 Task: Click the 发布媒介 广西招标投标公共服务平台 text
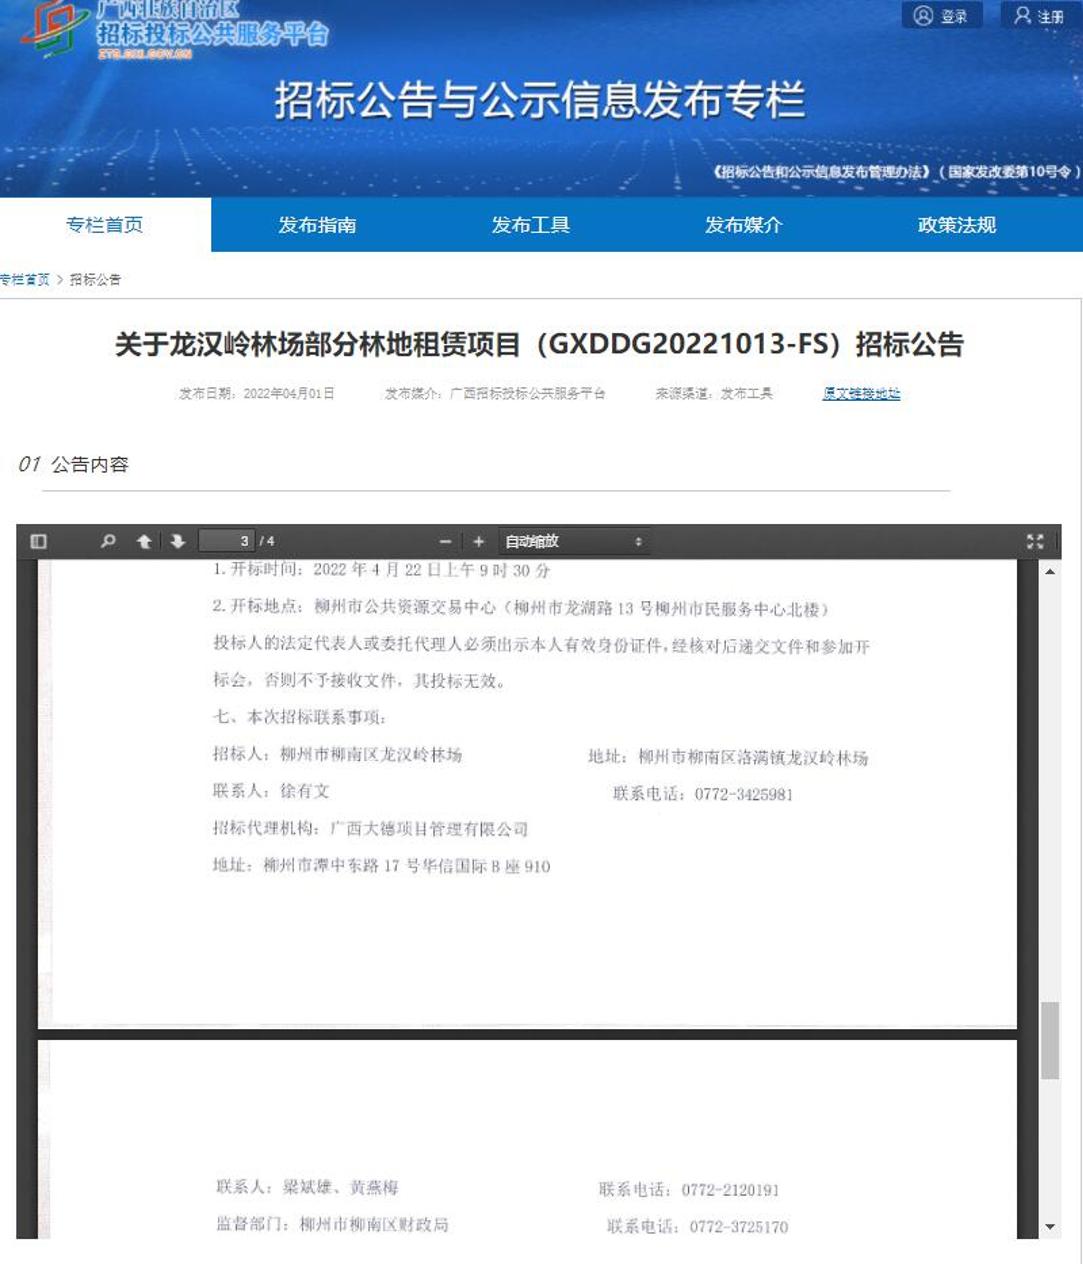pos(495,394)
